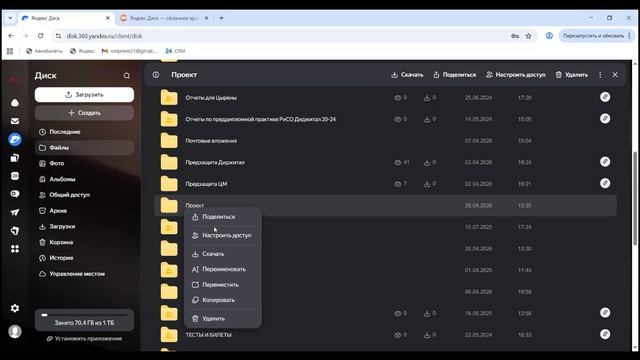Choose Удалить in the context menu
The height and width of the screenshot is (360, 640).
pyautogui.click(x=222, y=318)
